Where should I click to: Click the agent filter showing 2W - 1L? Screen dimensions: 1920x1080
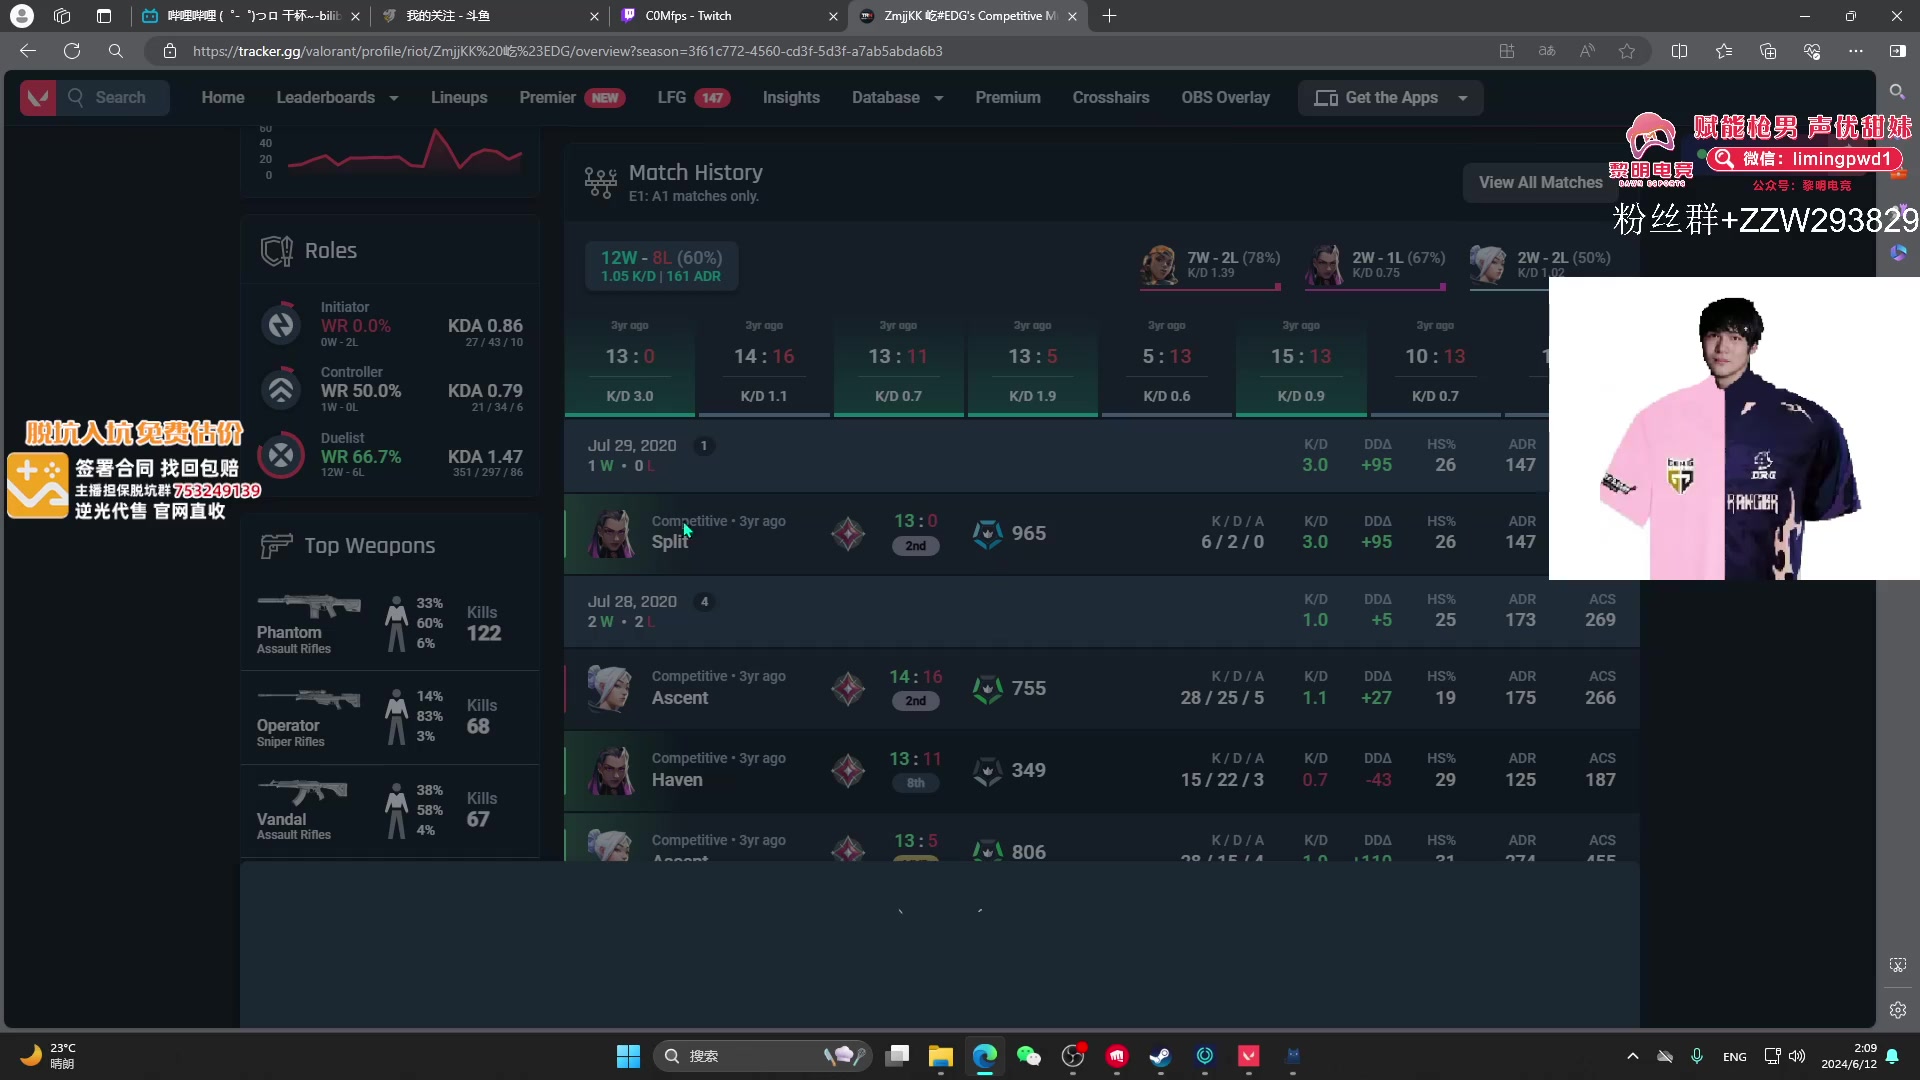click(x=1376, y=266)
